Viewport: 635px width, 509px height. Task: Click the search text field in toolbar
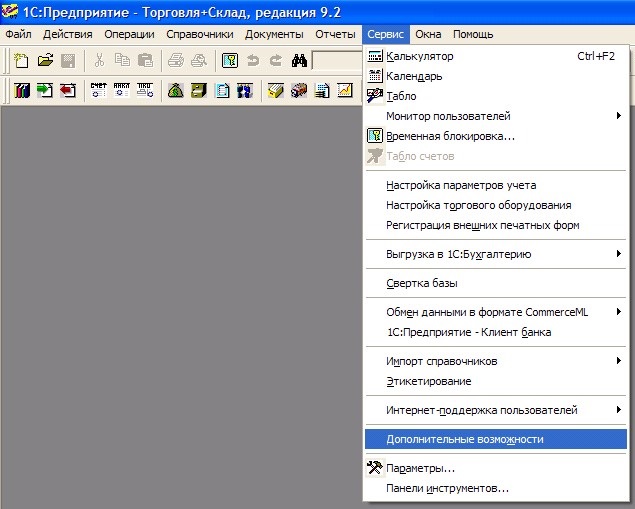(337, 61)
